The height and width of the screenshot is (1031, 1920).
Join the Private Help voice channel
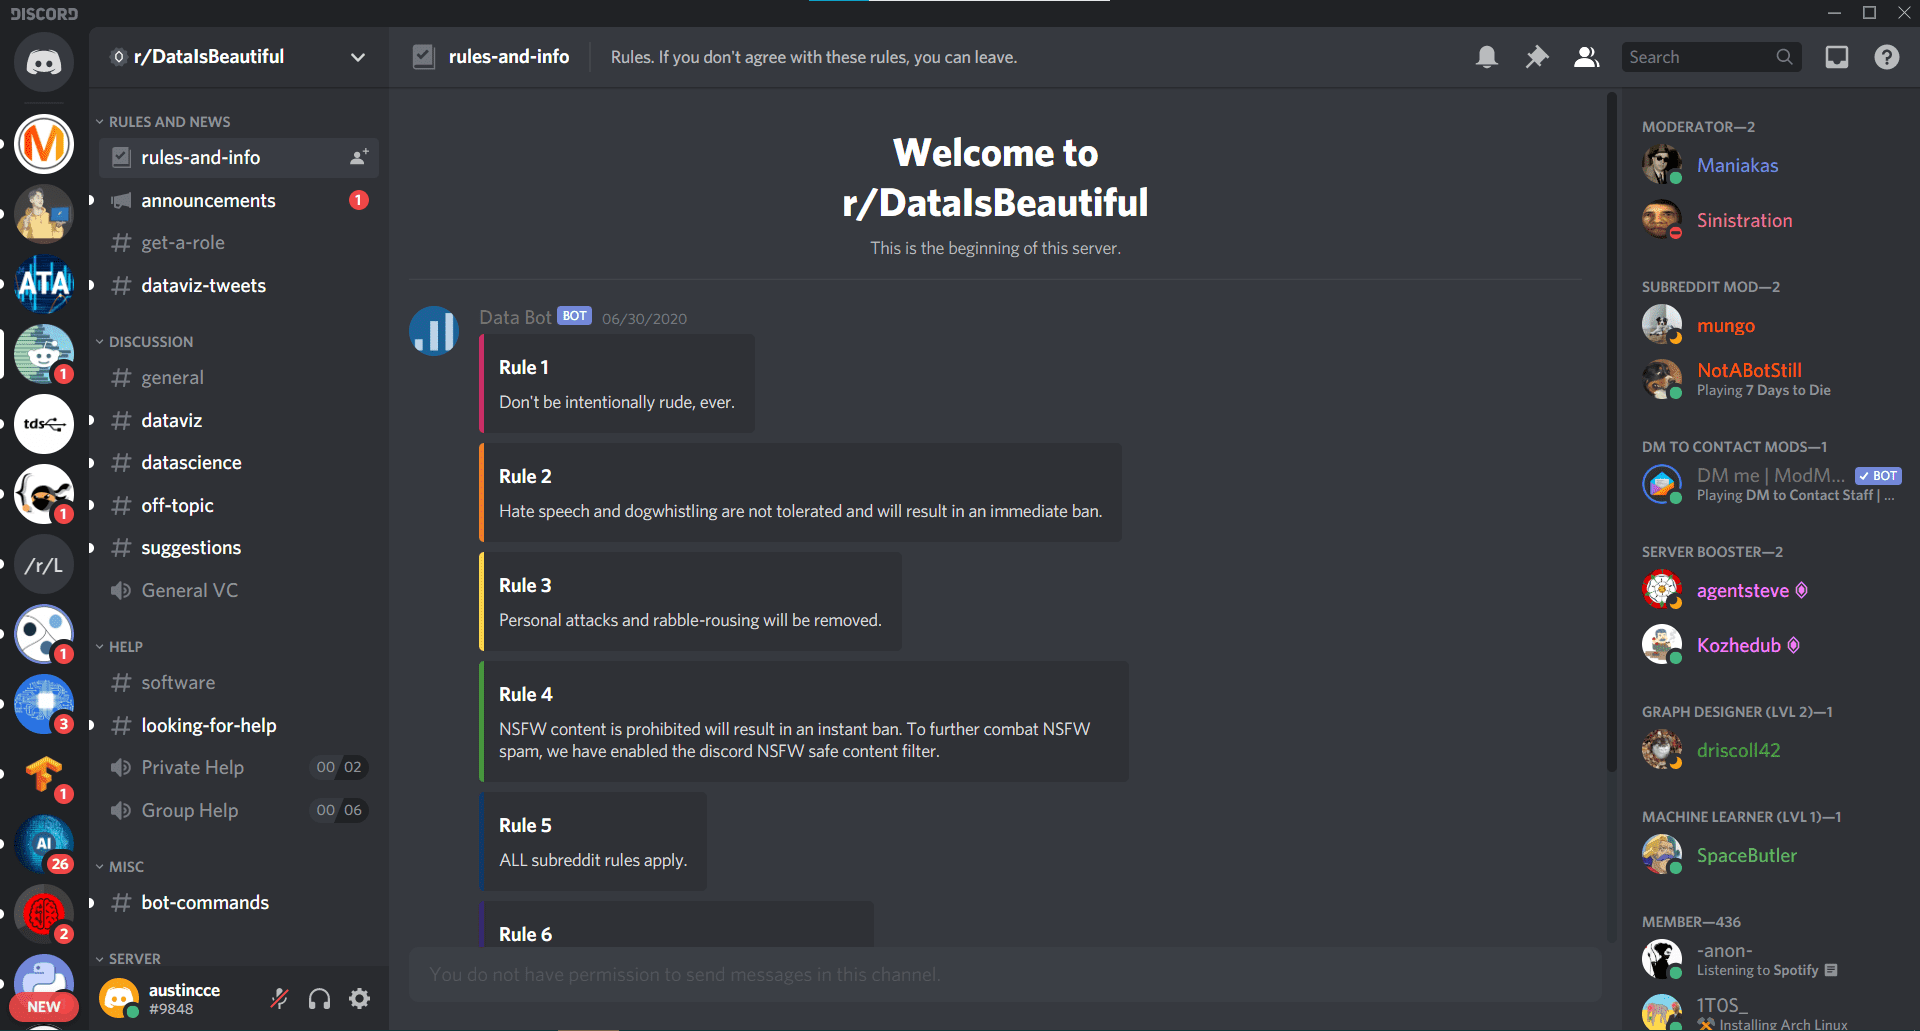pyautogui.click(x=239, y=767)
